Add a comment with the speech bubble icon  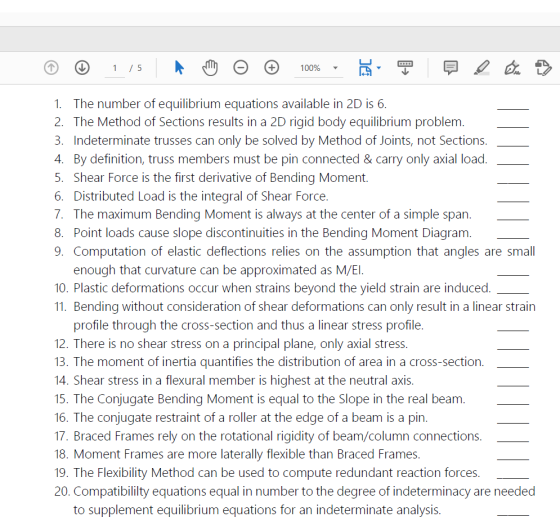[451, 67]
